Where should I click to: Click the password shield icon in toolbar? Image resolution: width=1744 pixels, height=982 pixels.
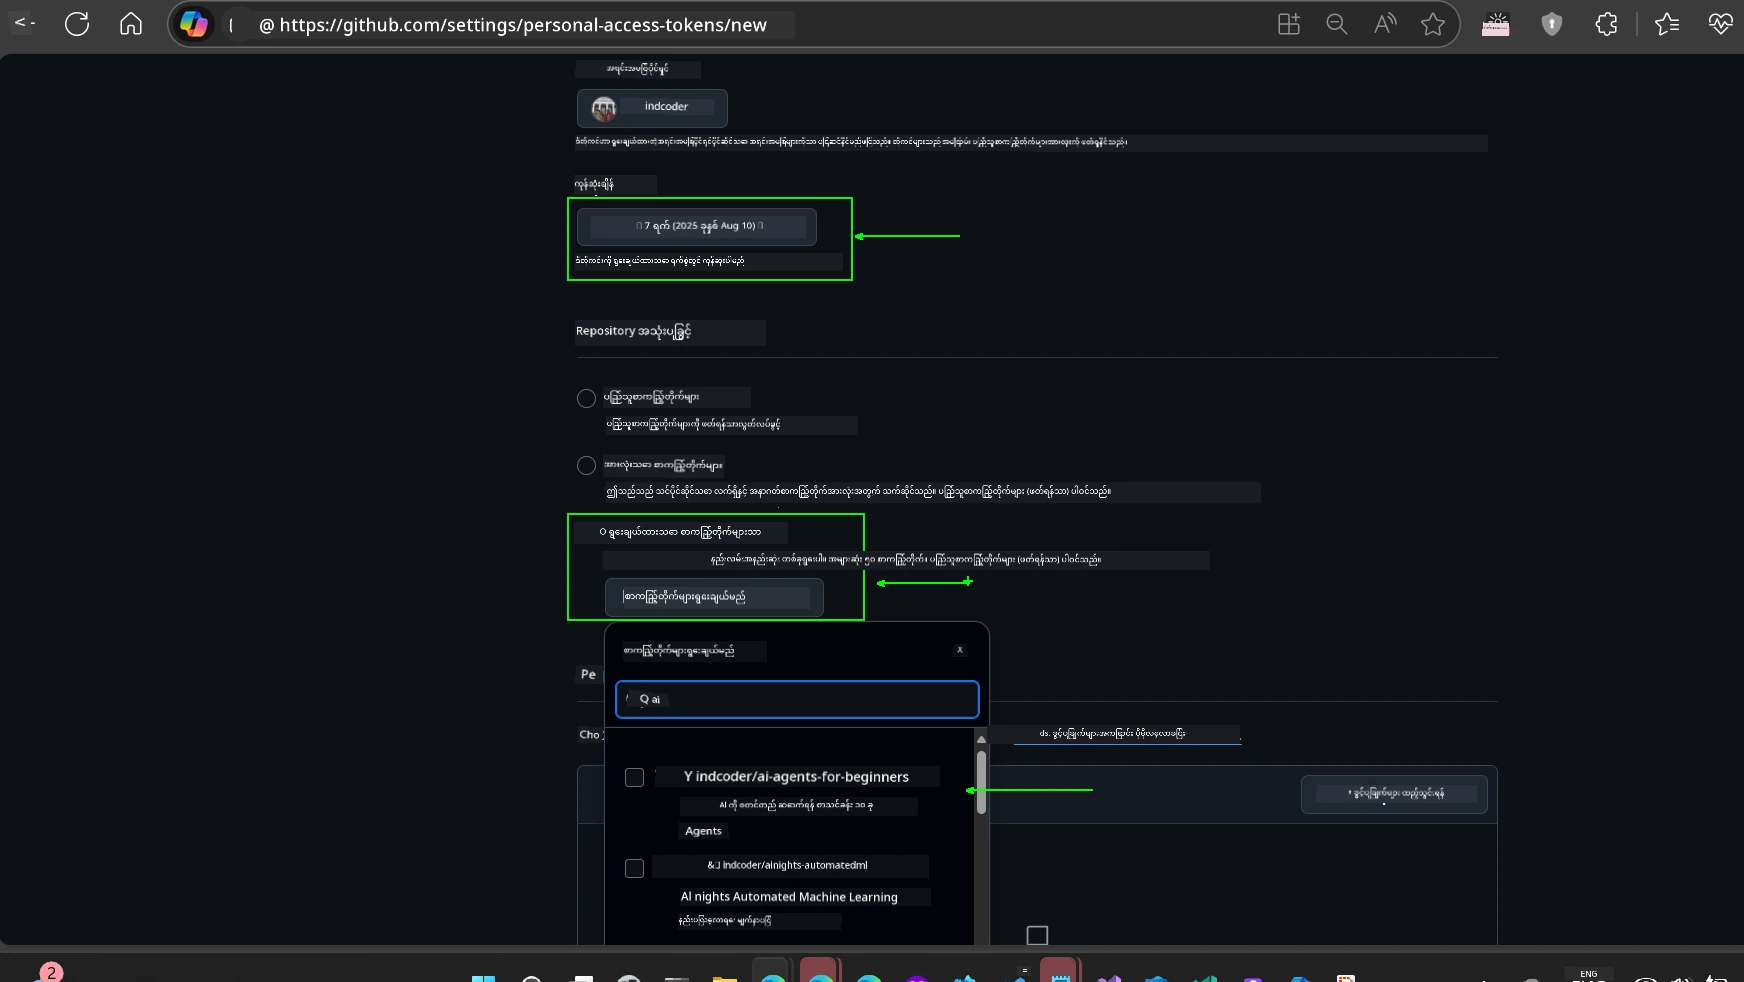[x=1551, y=24]
